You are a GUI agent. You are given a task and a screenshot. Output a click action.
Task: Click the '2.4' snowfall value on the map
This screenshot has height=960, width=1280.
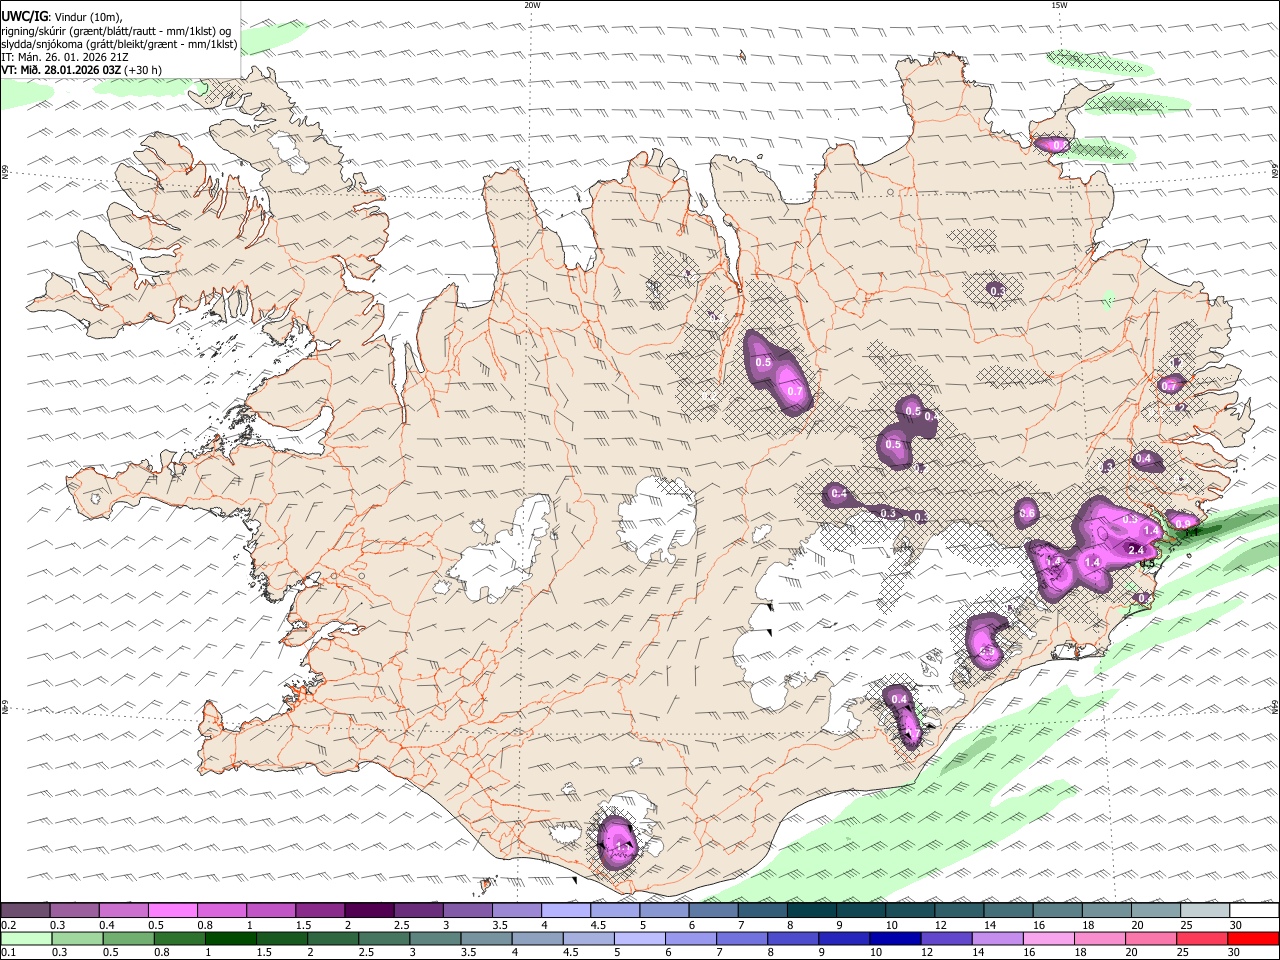[1136, 550]
